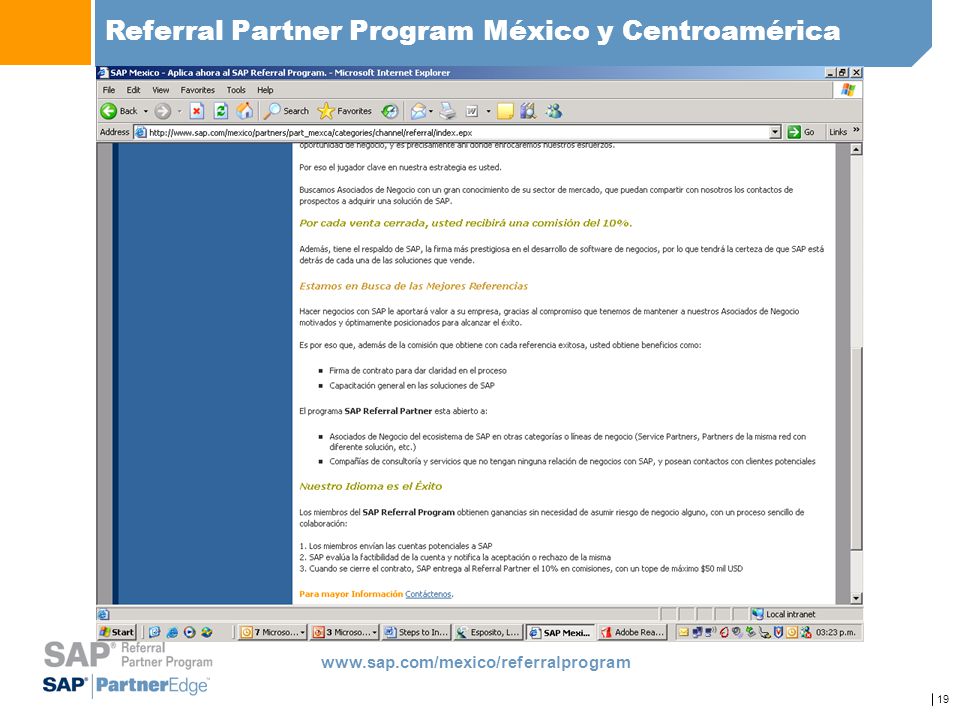Click the Windows flag logo icon
Screen dimensions: 960x720
coord(848,90)
